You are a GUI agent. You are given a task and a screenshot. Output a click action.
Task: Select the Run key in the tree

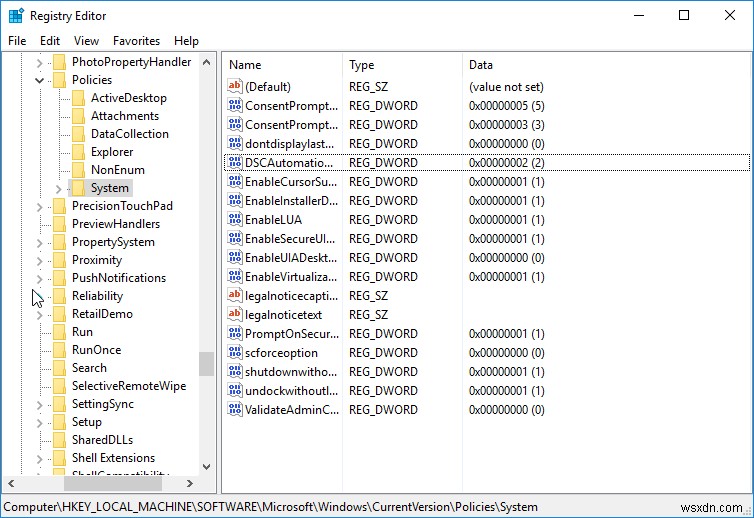82,332
